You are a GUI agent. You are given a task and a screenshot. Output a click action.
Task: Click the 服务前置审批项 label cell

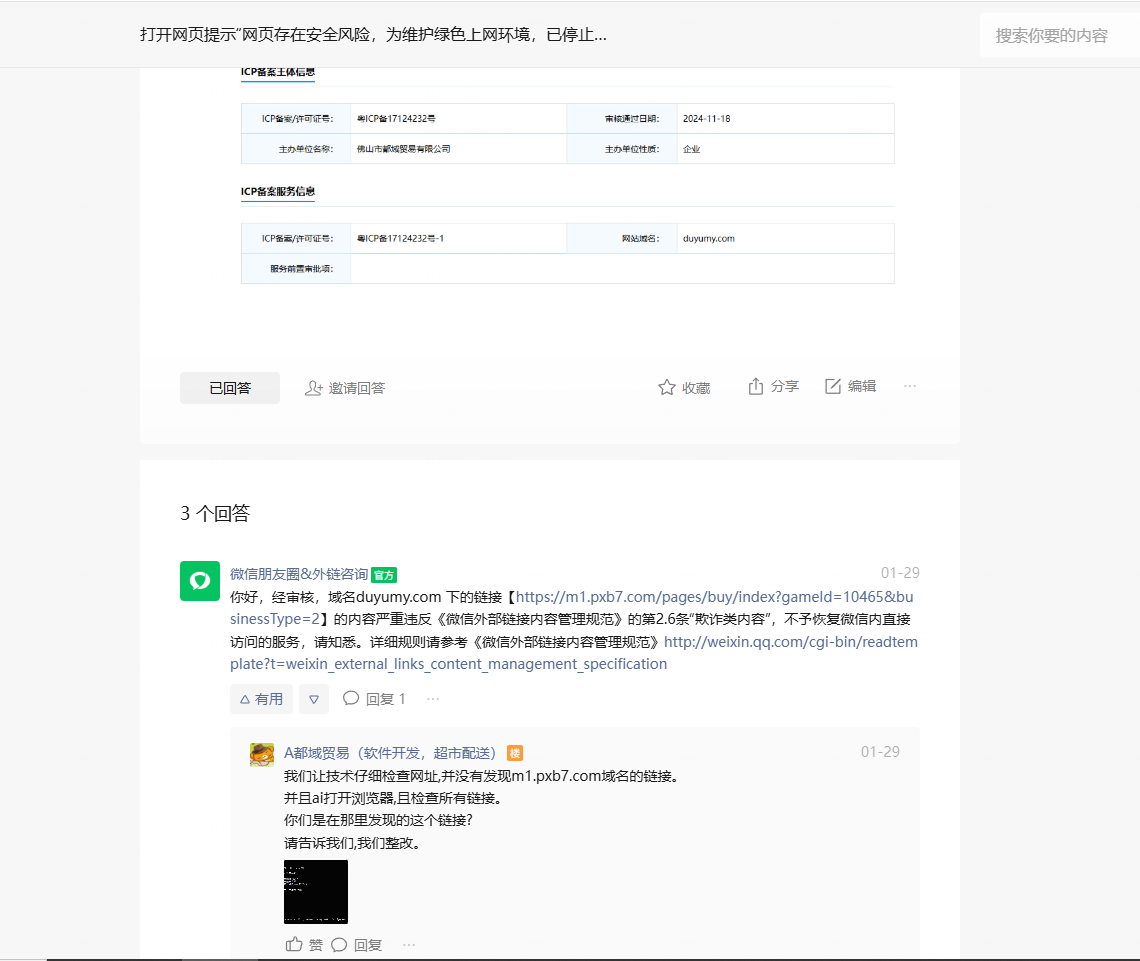coord(296,269)
